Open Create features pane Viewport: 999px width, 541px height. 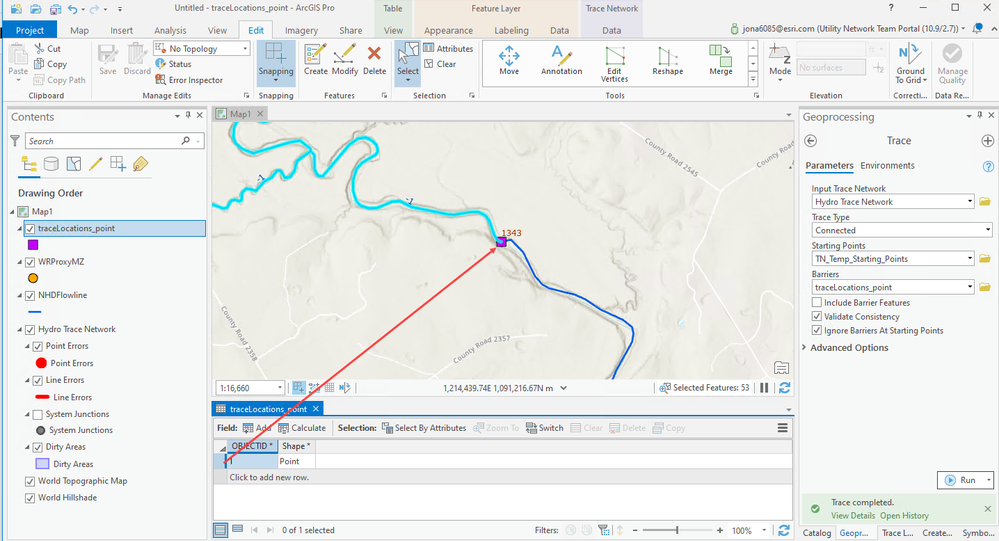(x=315, y=60)
